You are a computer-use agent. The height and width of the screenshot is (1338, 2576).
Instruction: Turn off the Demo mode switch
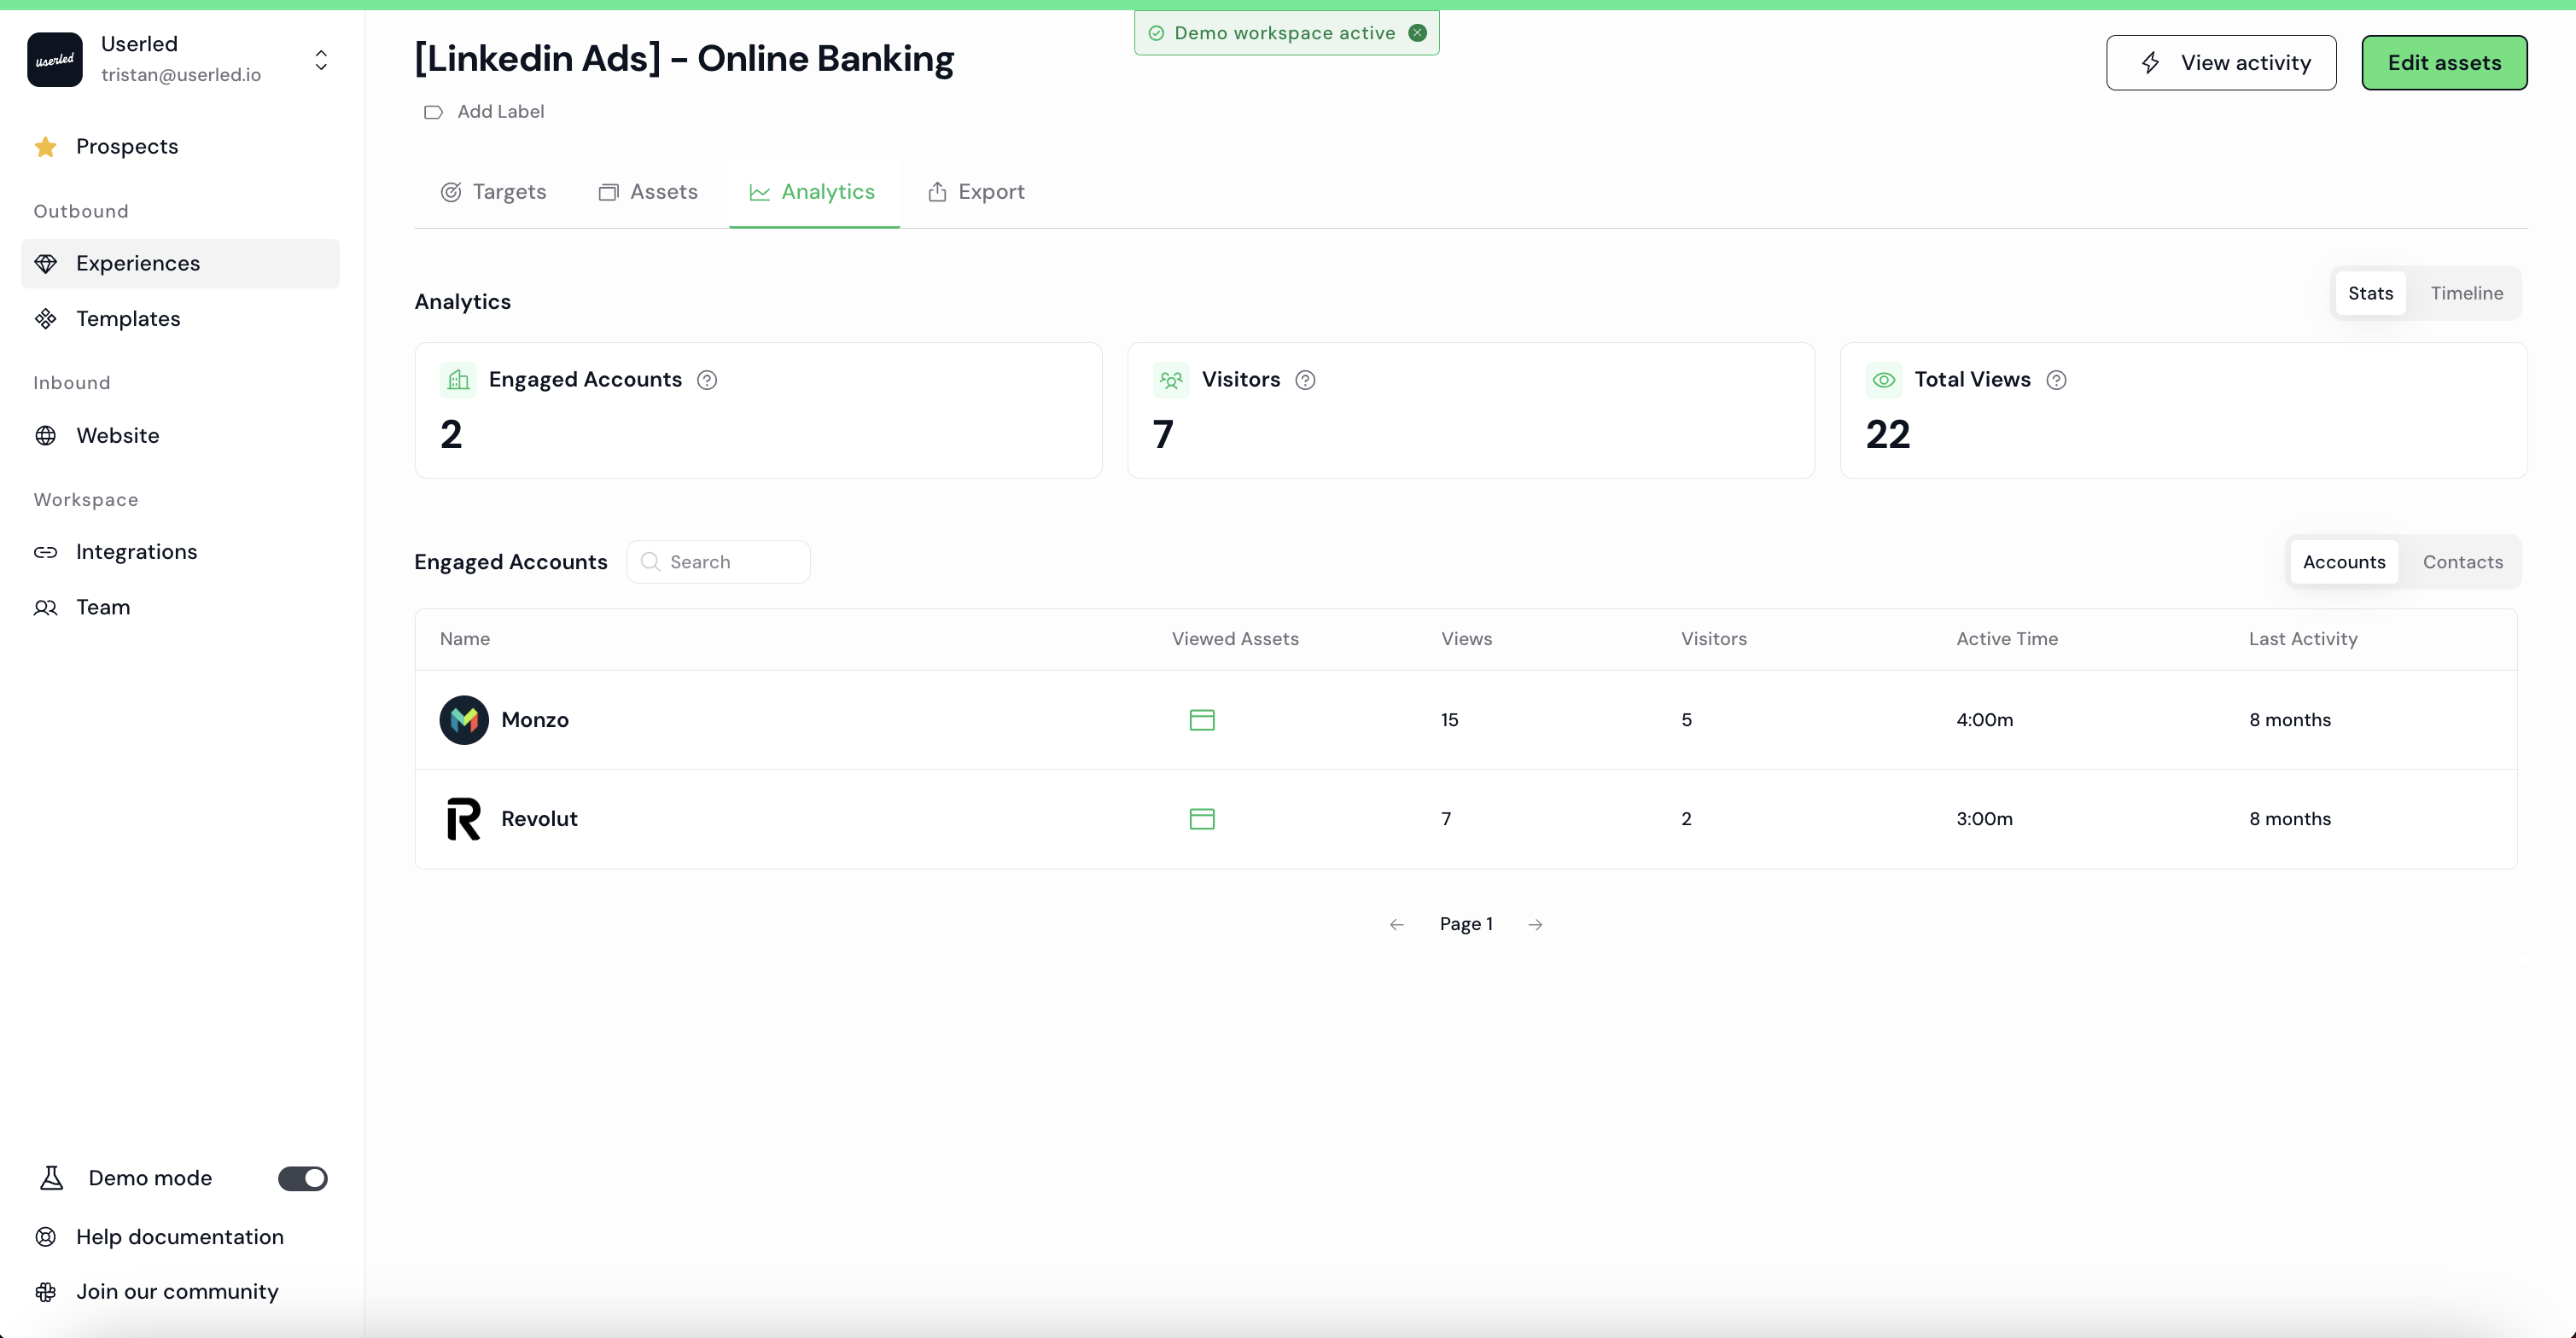coord(302,1178)
